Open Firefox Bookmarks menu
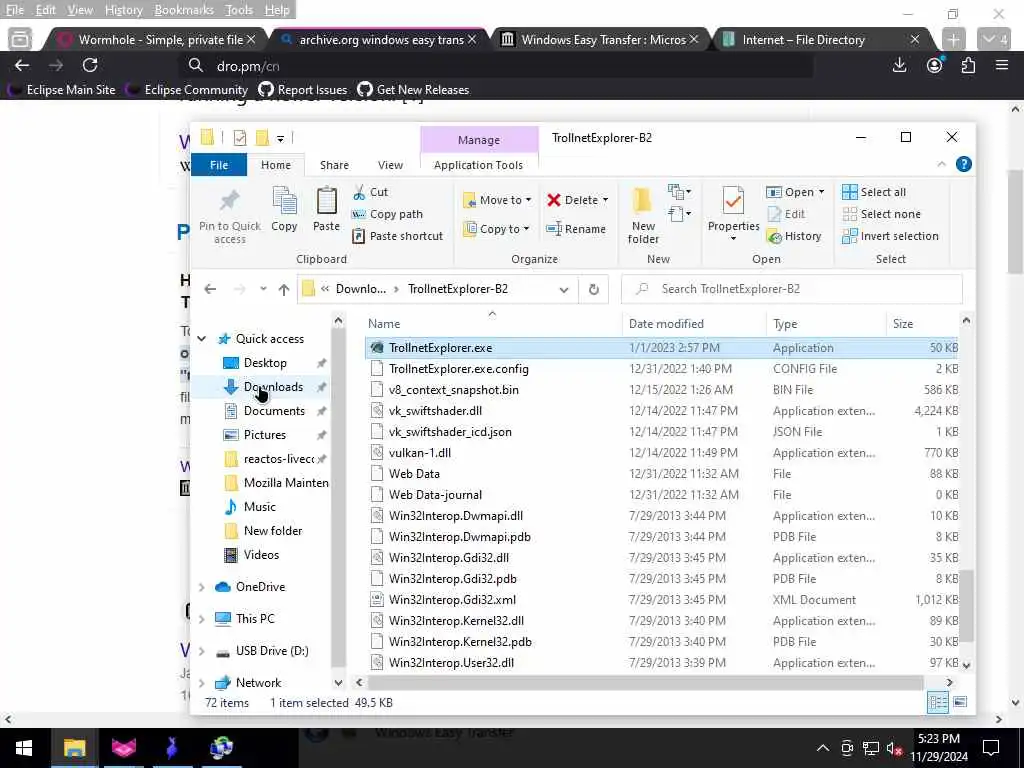Image resolution: width=1024 pixels, height=768 pixels. 184,10
